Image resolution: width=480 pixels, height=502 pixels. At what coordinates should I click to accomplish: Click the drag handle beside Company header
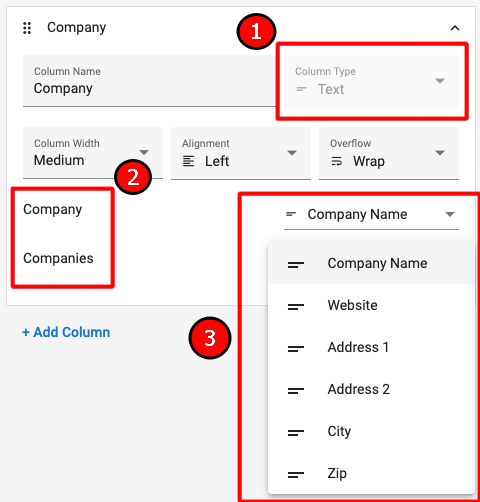coord(27,28)
